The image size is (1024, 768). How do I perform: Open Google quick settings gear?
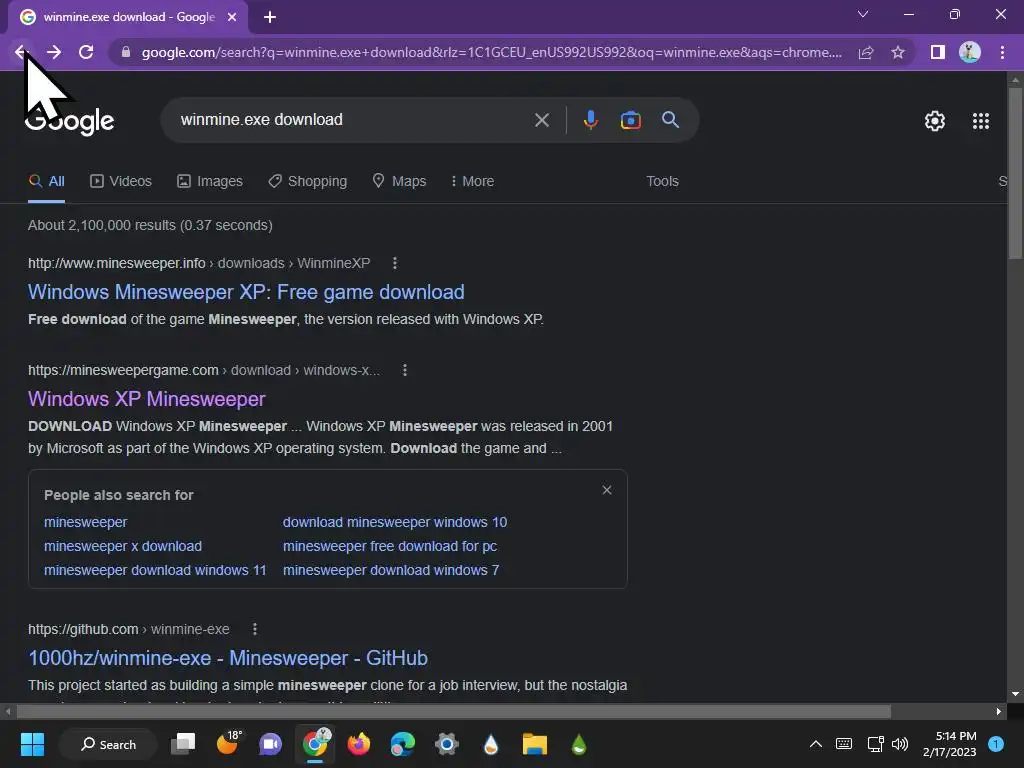click(x=935, y=121)
